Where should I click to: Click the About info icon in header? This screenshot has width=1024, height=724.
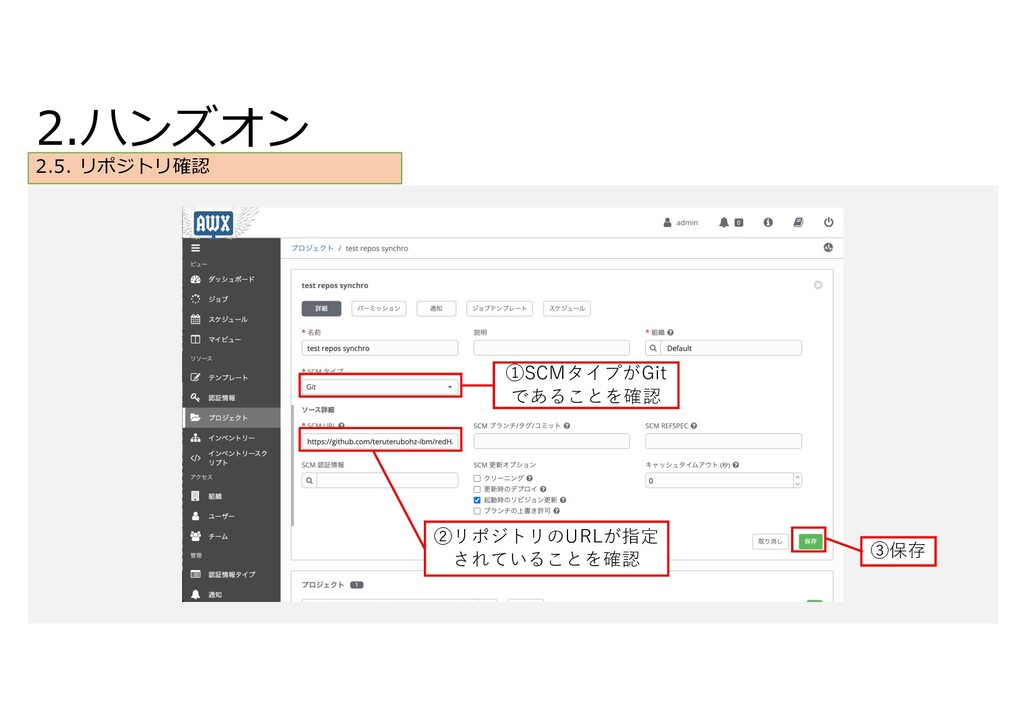point(768,223)
